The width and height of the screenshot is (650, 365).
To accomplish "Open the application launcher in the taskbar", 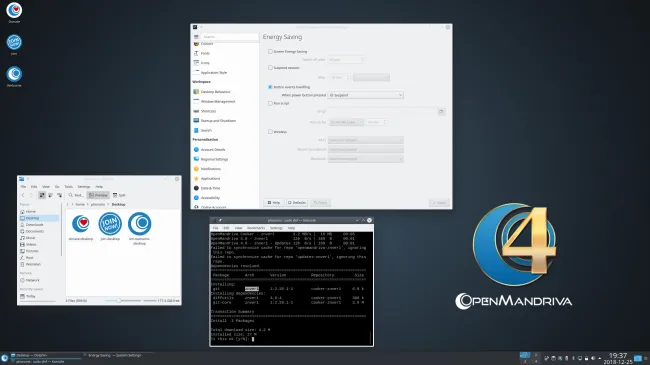I will point(5,358).
